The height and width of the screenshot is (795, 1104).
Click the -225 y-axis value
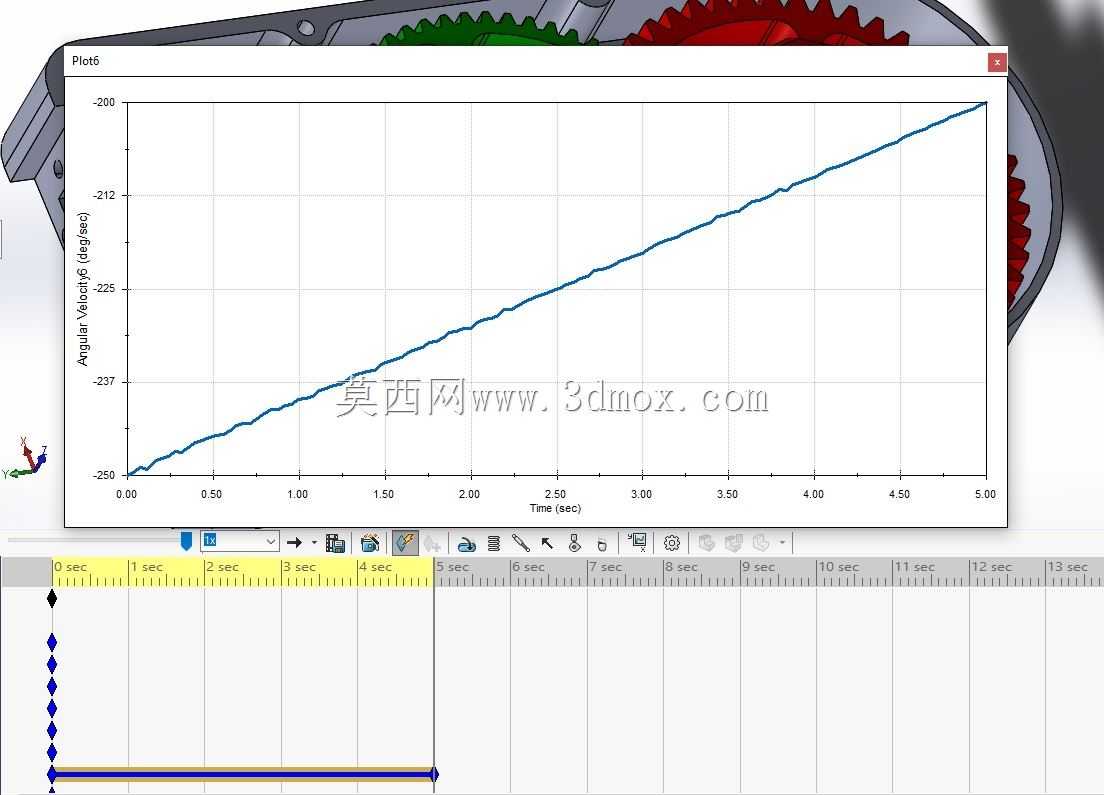pyautogui.click(x=104, y=289)
